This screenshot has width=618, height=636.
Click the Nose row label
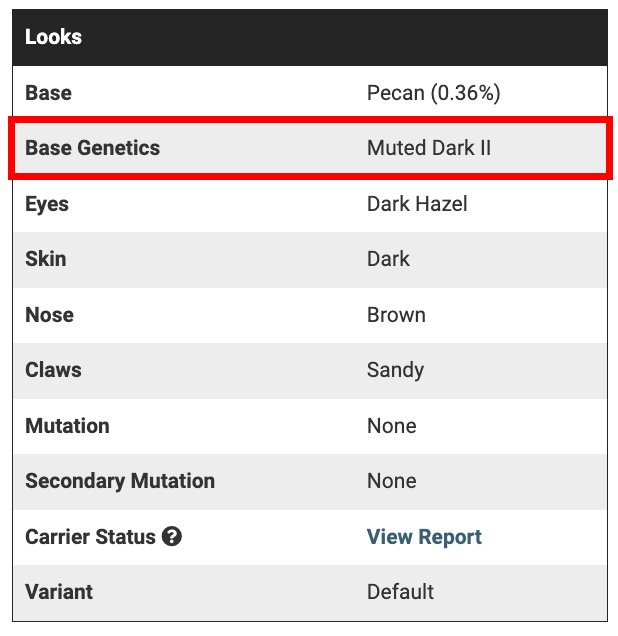(x=49, y=315)
